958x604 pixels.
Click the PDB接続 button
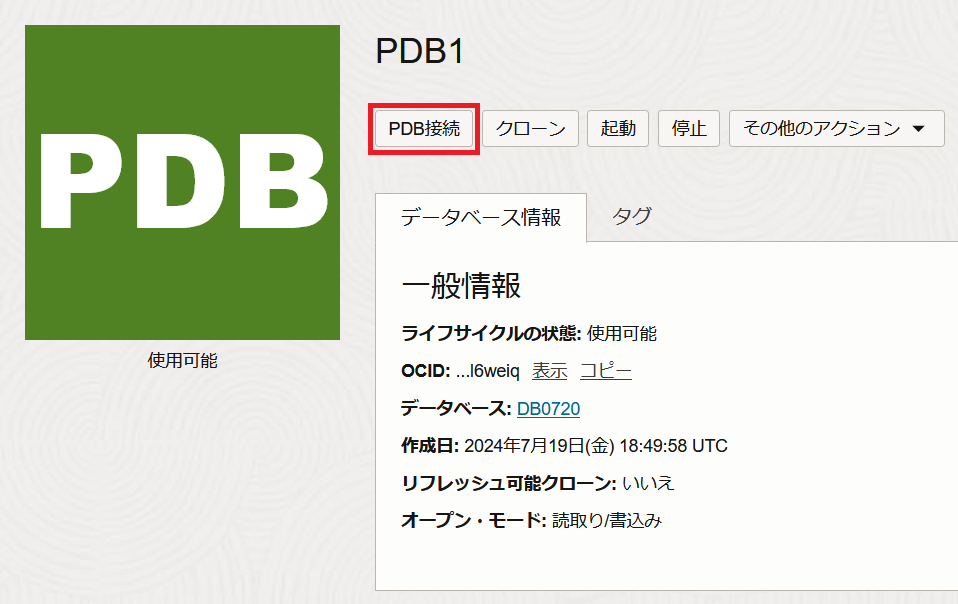click(424, 129)
